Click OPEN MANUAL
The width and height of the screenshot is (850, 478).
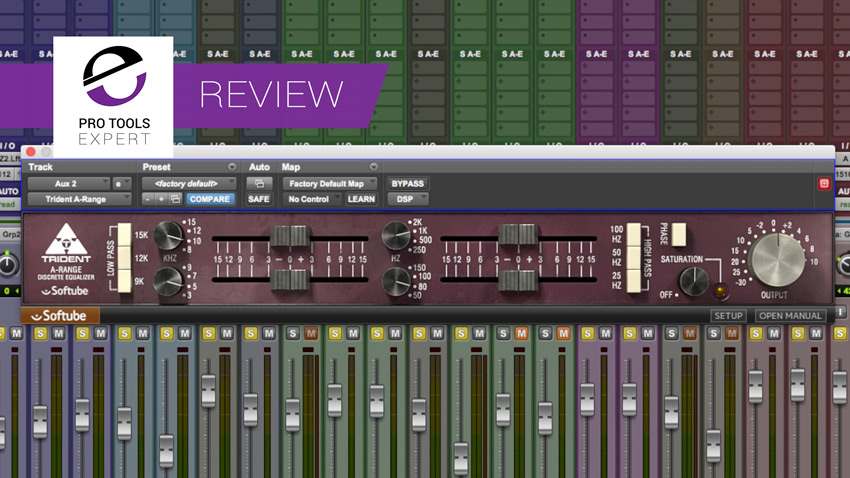click(790, 315)
